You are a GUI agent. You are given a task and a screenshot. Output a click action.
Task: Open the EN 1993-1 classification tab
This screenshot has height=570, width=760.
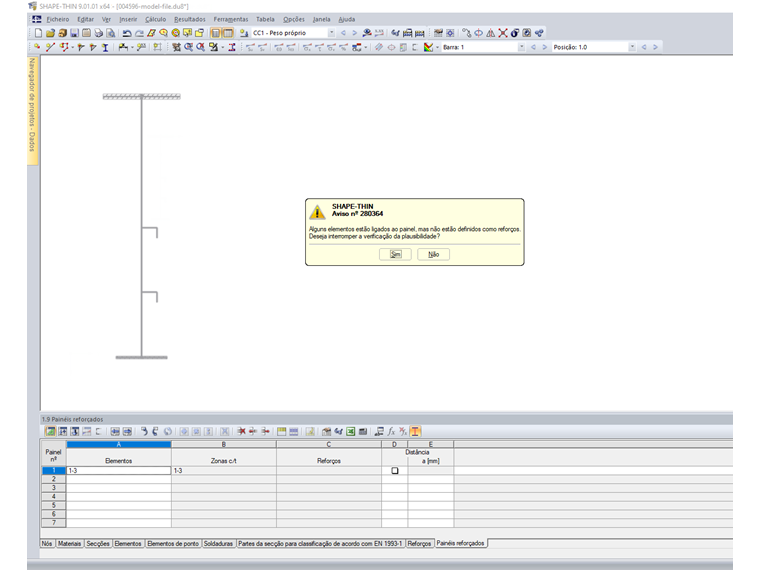[x=320, y=544]
